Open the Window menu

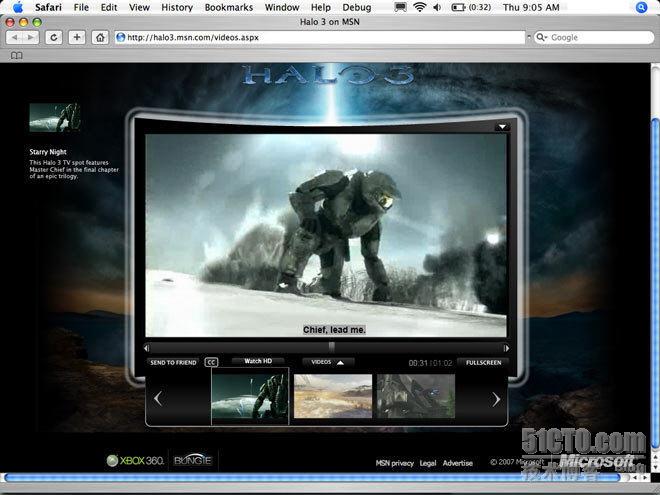click(282, 7)
